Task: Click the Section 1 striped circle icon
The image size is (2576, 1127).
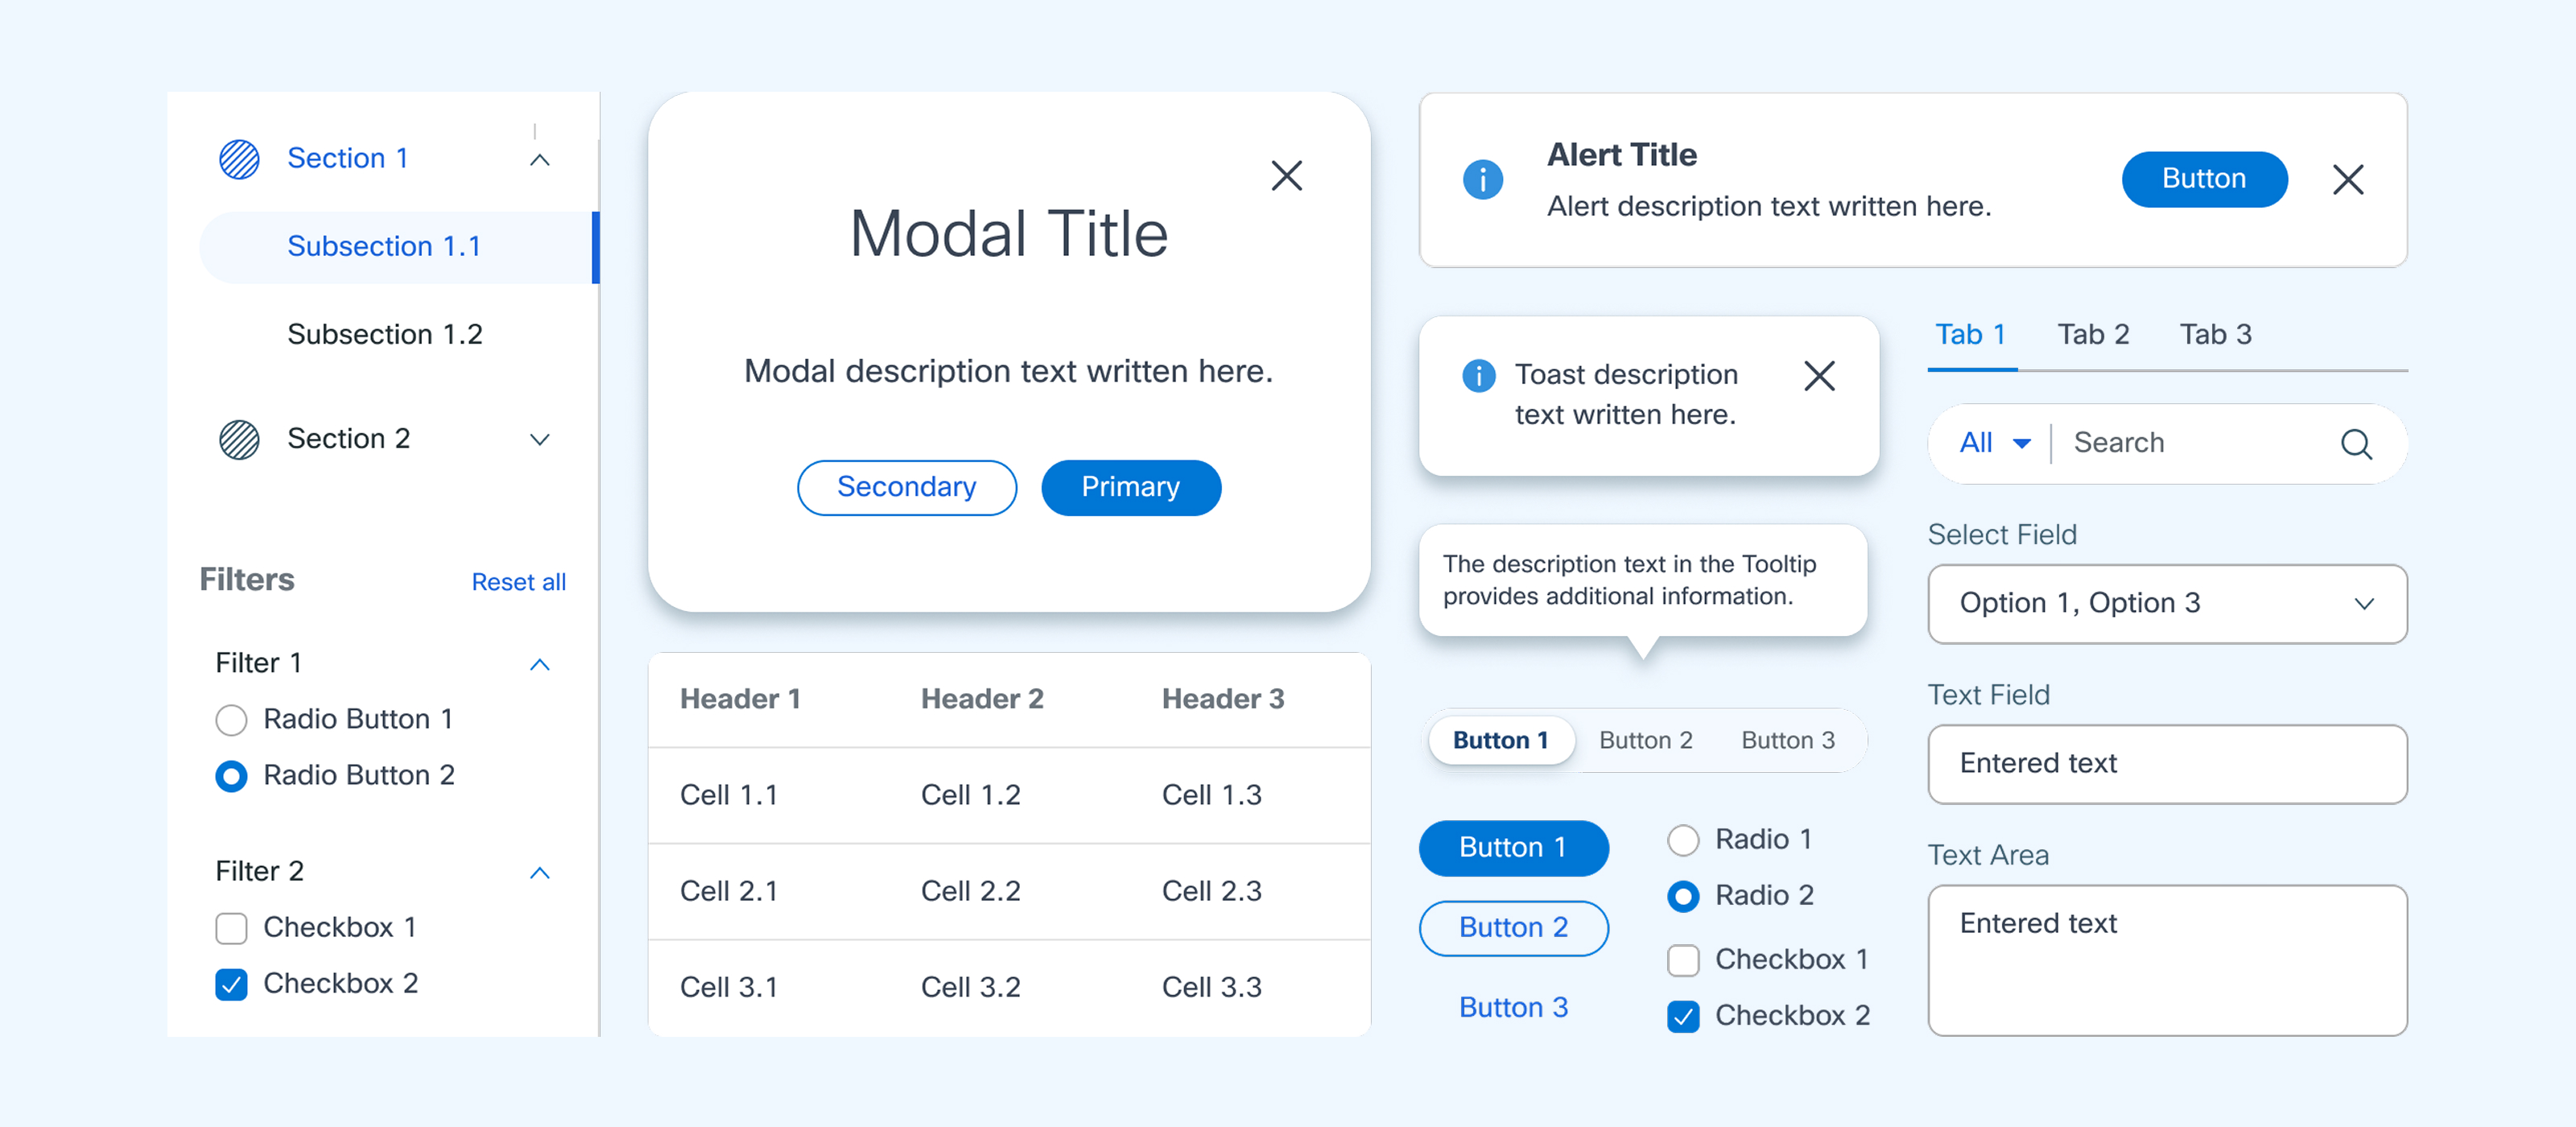Action: (x=239, y=159)
